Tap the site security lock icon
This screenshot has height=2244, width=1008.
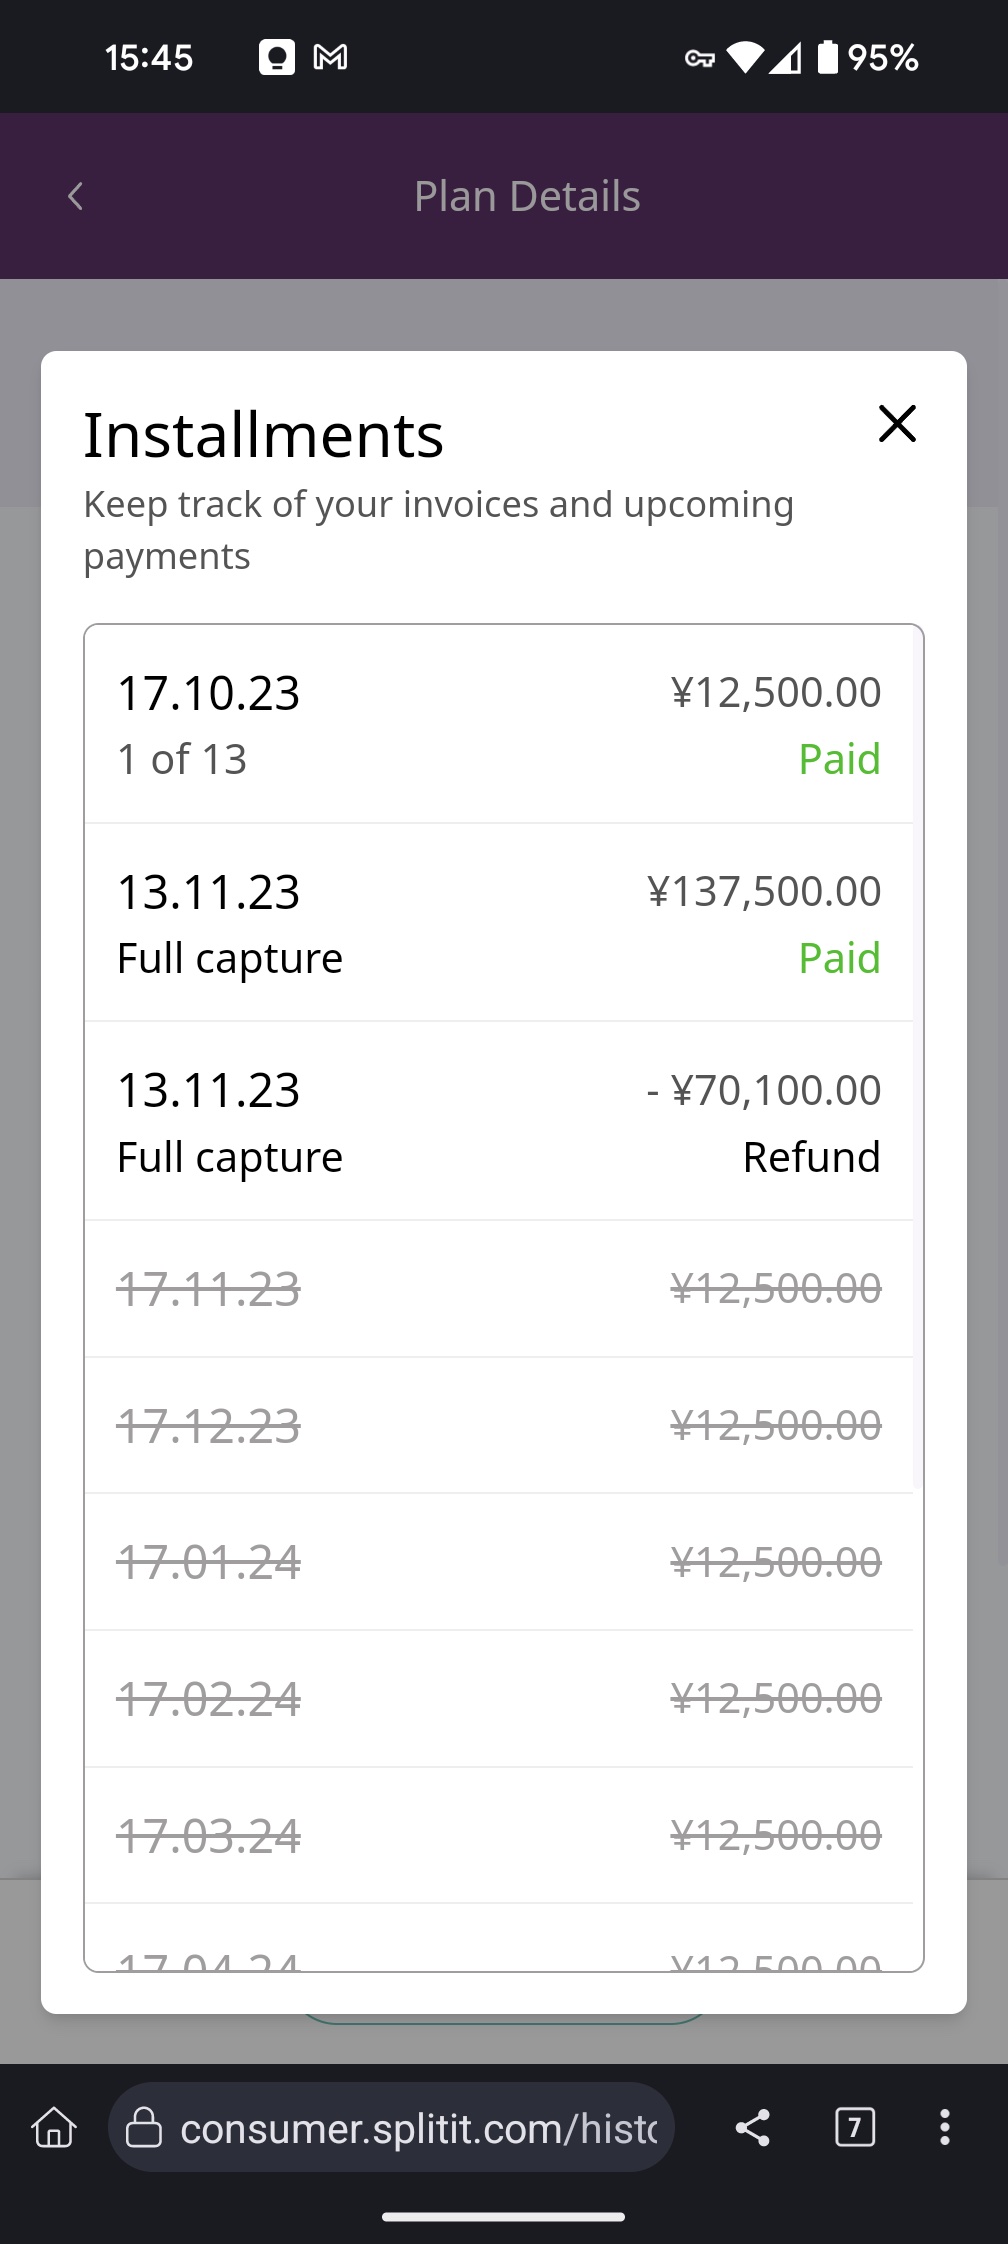click(144, 2127)
